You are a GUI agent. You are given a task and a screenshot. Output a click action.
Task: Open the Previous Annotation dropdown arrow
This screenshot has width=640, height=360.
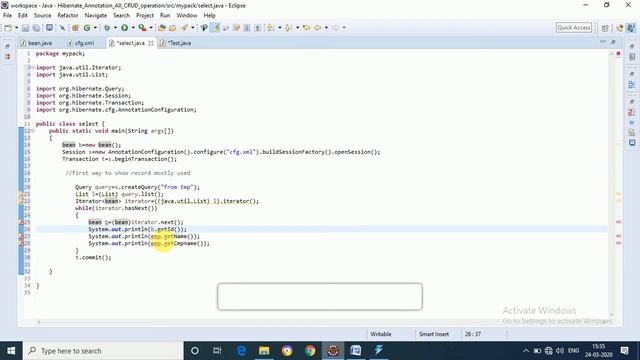(x=298, y=28)
